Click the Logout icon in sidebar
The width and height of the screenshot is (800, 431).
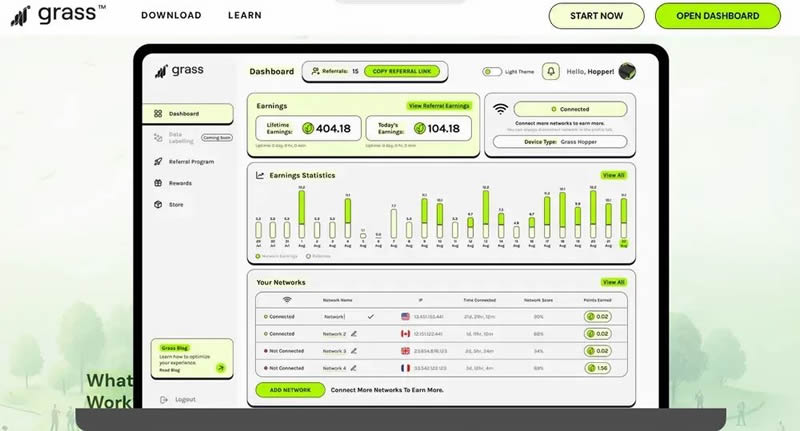[x=164, y=399]
